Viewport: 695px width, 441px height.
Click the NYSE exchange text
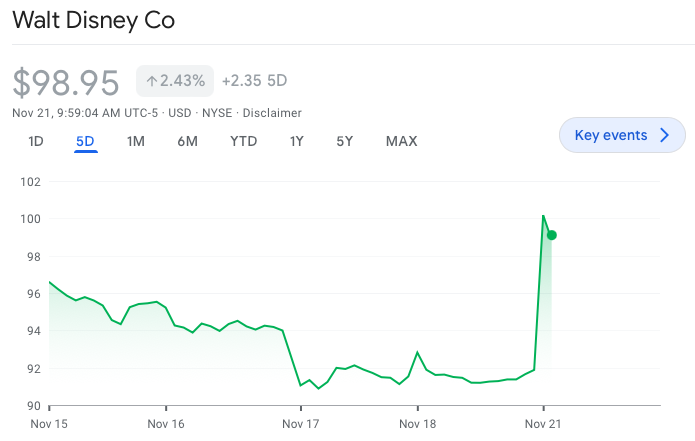click(217, 113)
